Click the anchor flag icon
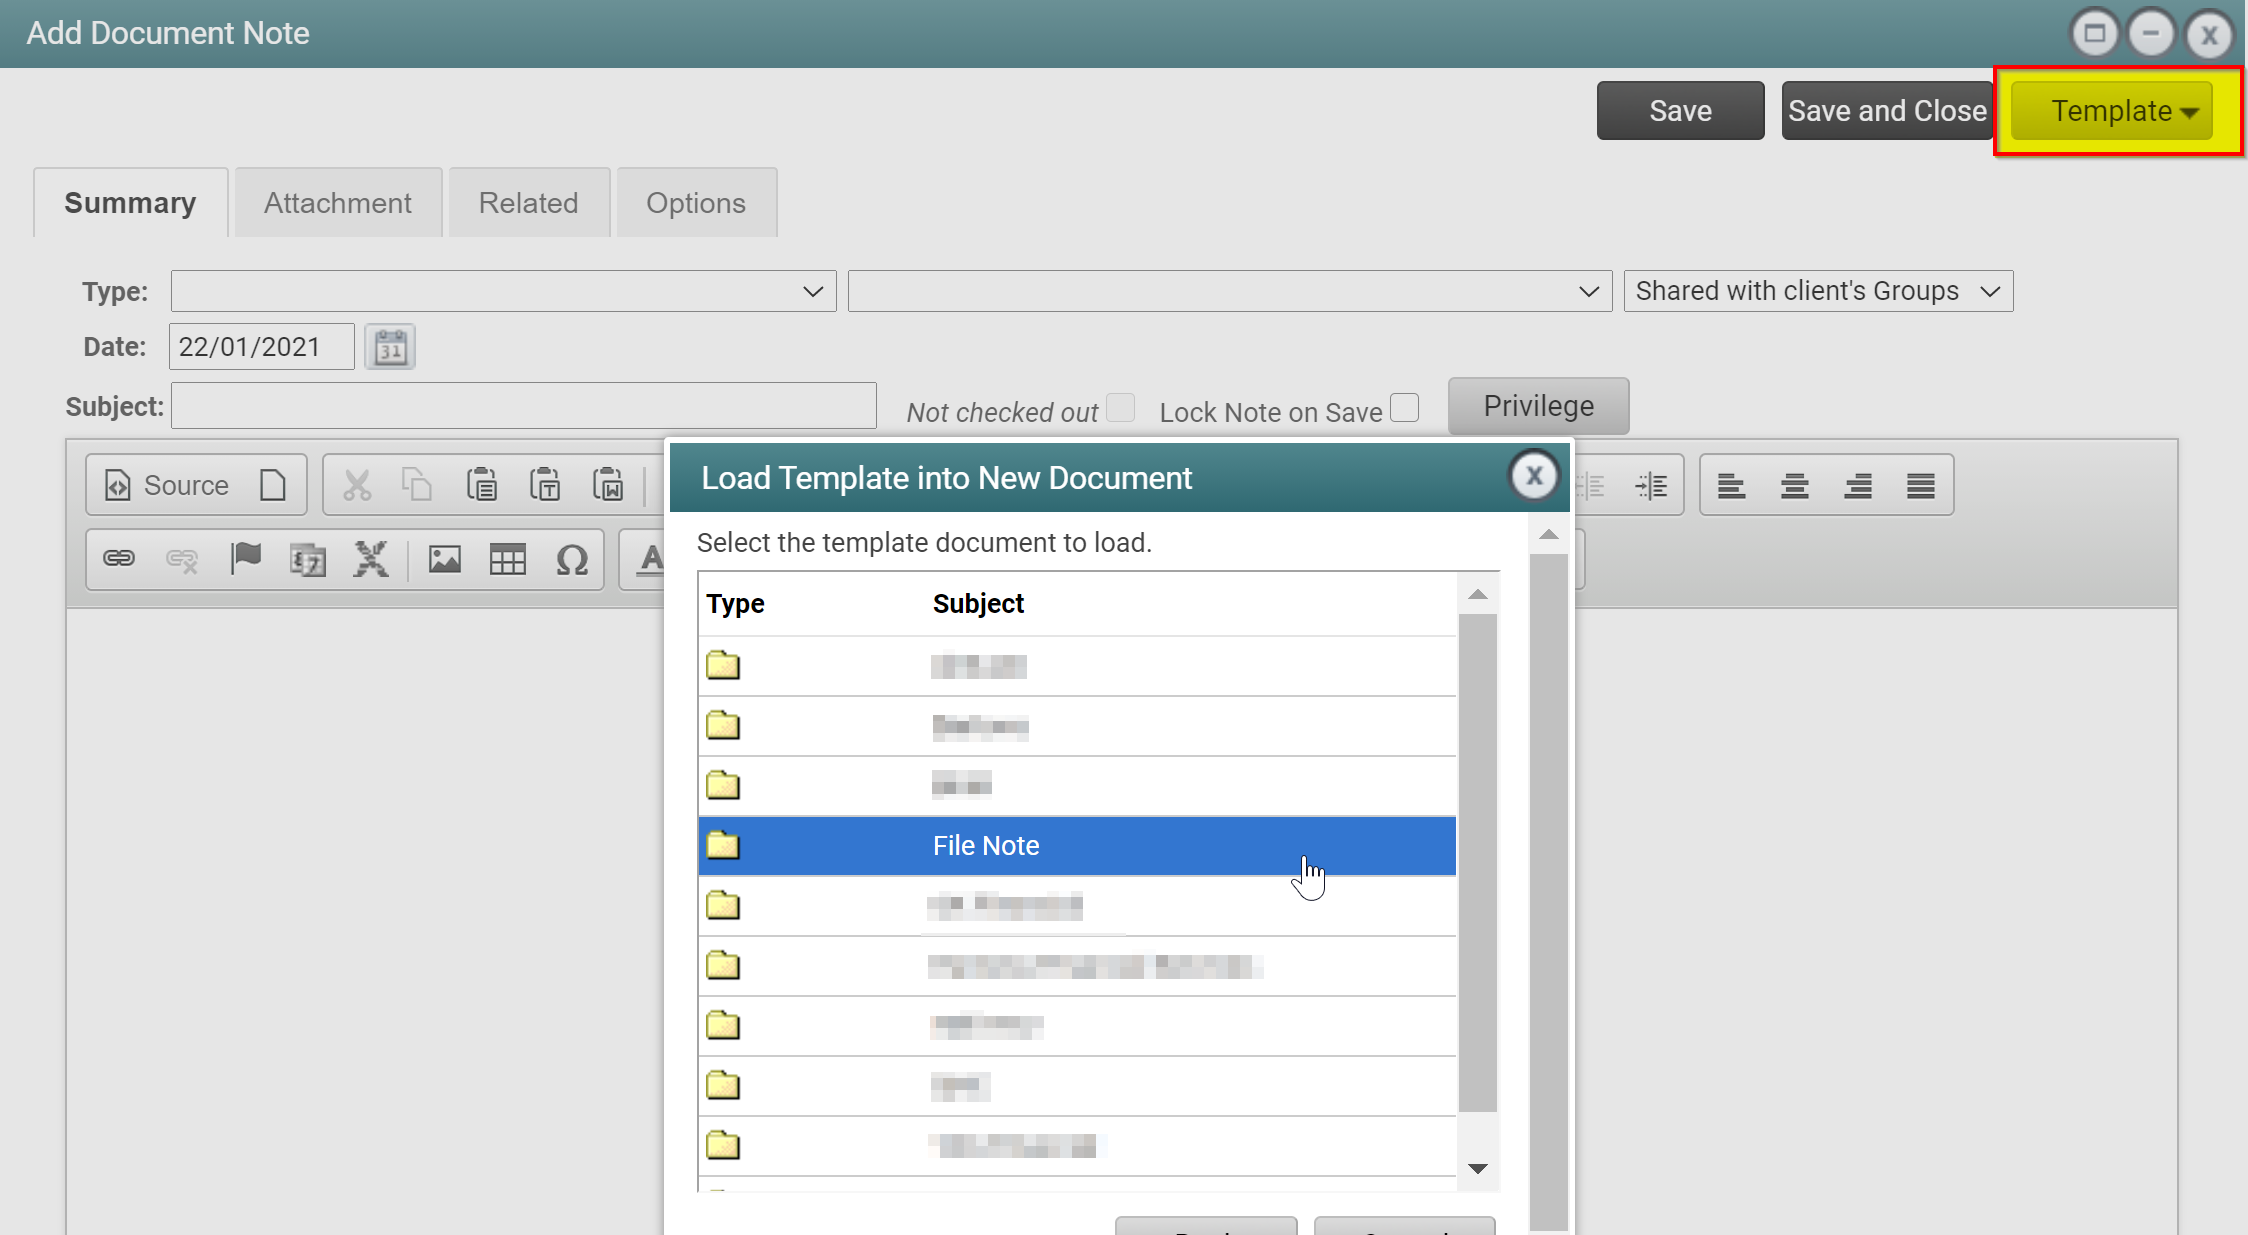The height and width of the screenshot is (1235, 2248). coord(245,558)
